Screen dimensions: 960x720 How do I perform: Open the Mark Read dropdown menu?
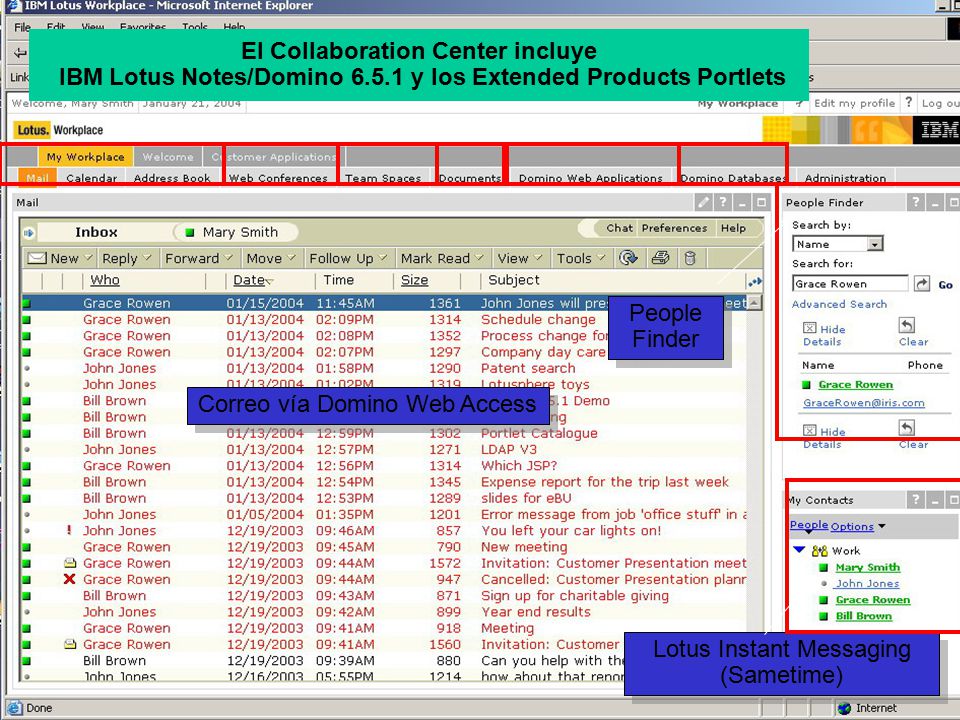pos(479,258)
